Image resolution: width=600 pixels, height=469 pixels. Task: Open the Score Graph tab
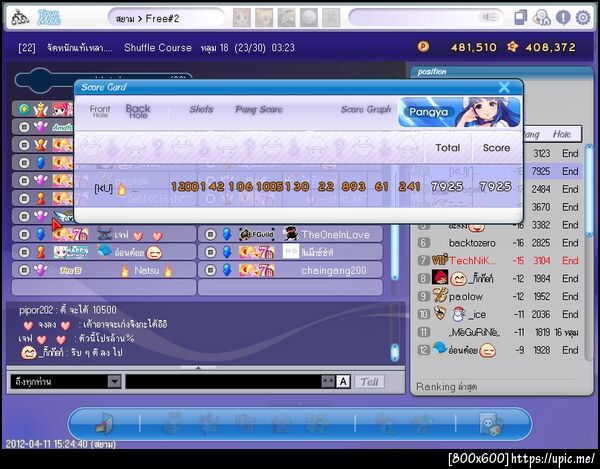pos(366,110)
